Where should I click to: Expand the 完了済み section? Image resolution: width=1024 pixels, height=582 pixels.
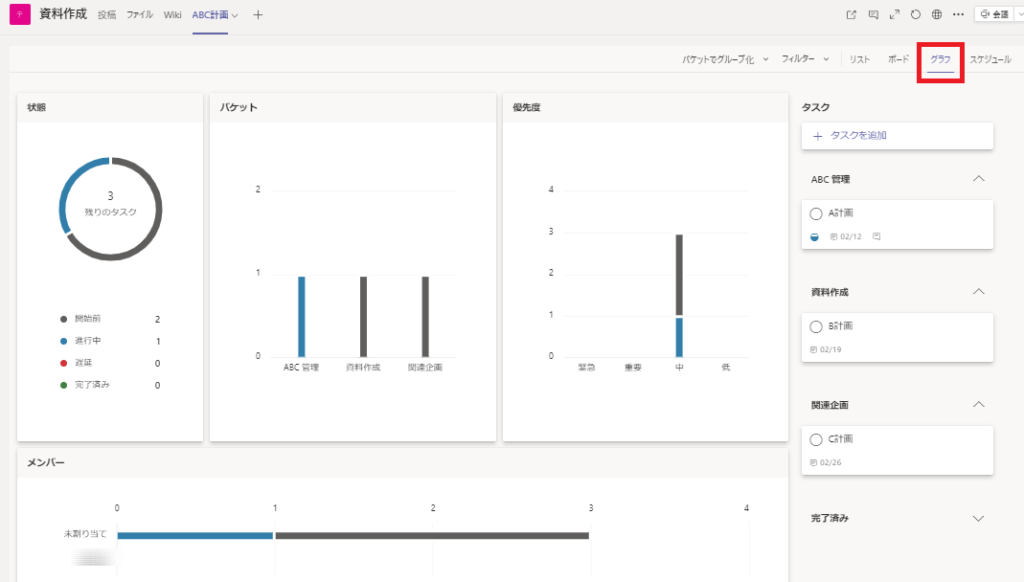tap(979, 519)
